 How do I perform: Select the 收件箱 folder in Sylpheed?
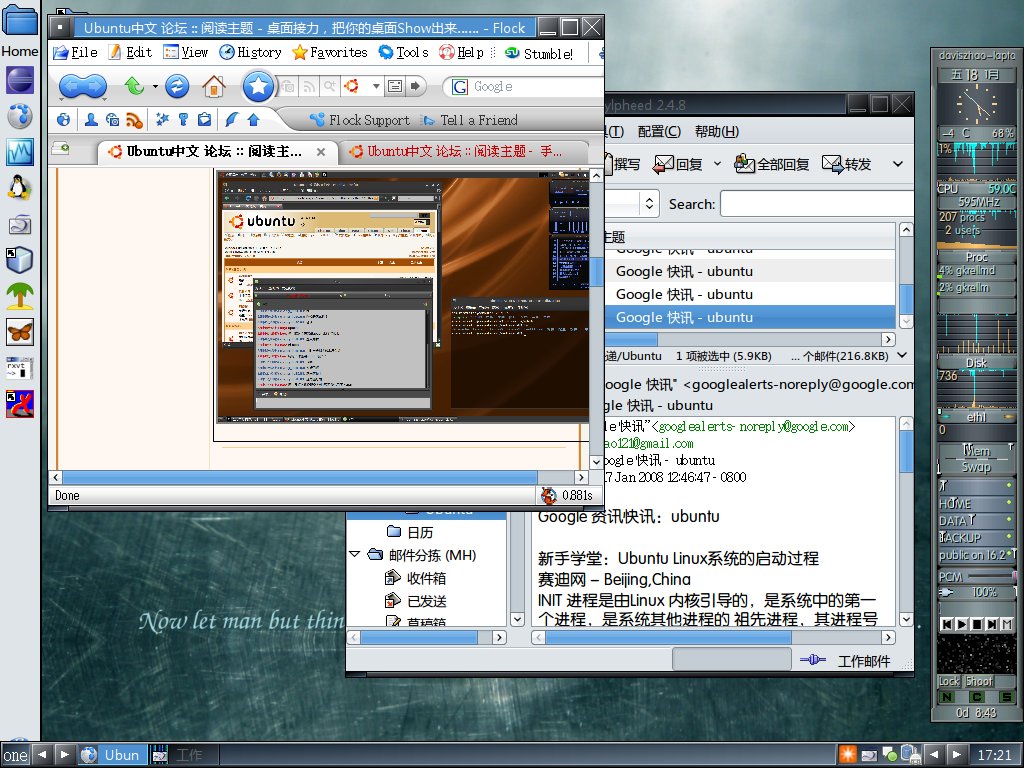pyautogui.click(x=416, y=578)
